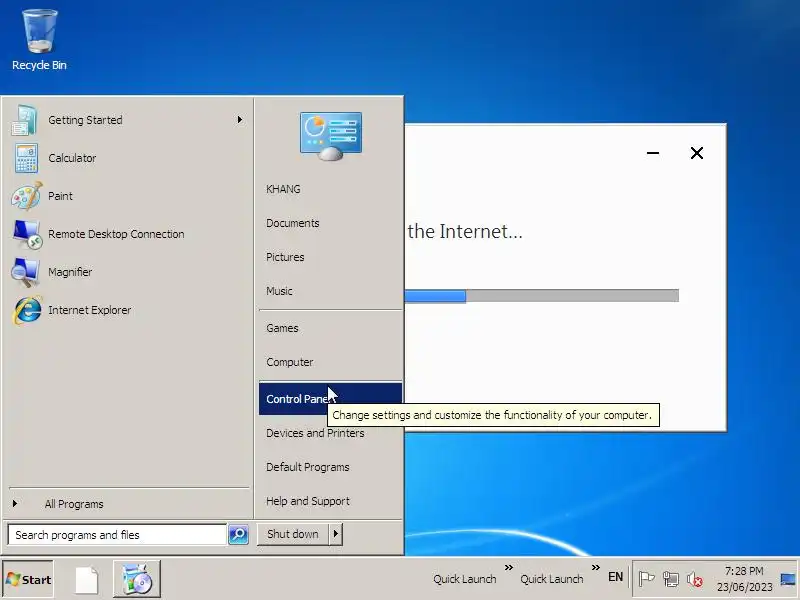This screenshot has height=600, width=800.
Task: Focus the Search programs and files field
Action: pyautogui.click(x=117, y=535)
